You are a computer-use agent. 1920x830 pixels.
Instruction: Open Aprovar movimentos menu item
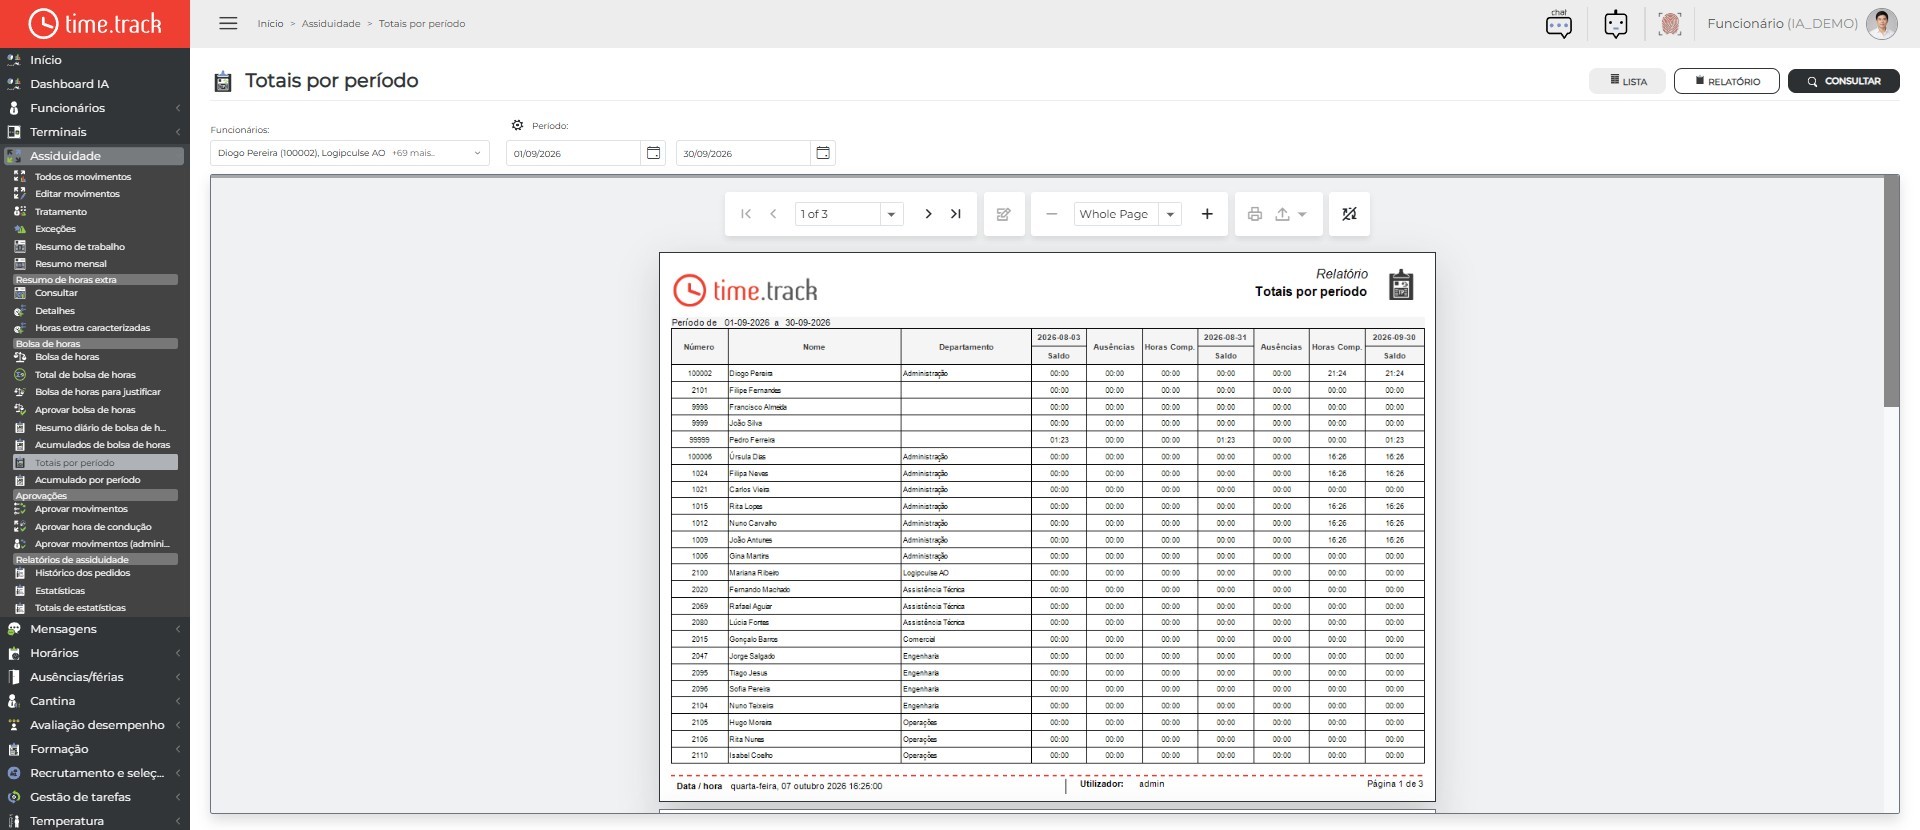81,509
